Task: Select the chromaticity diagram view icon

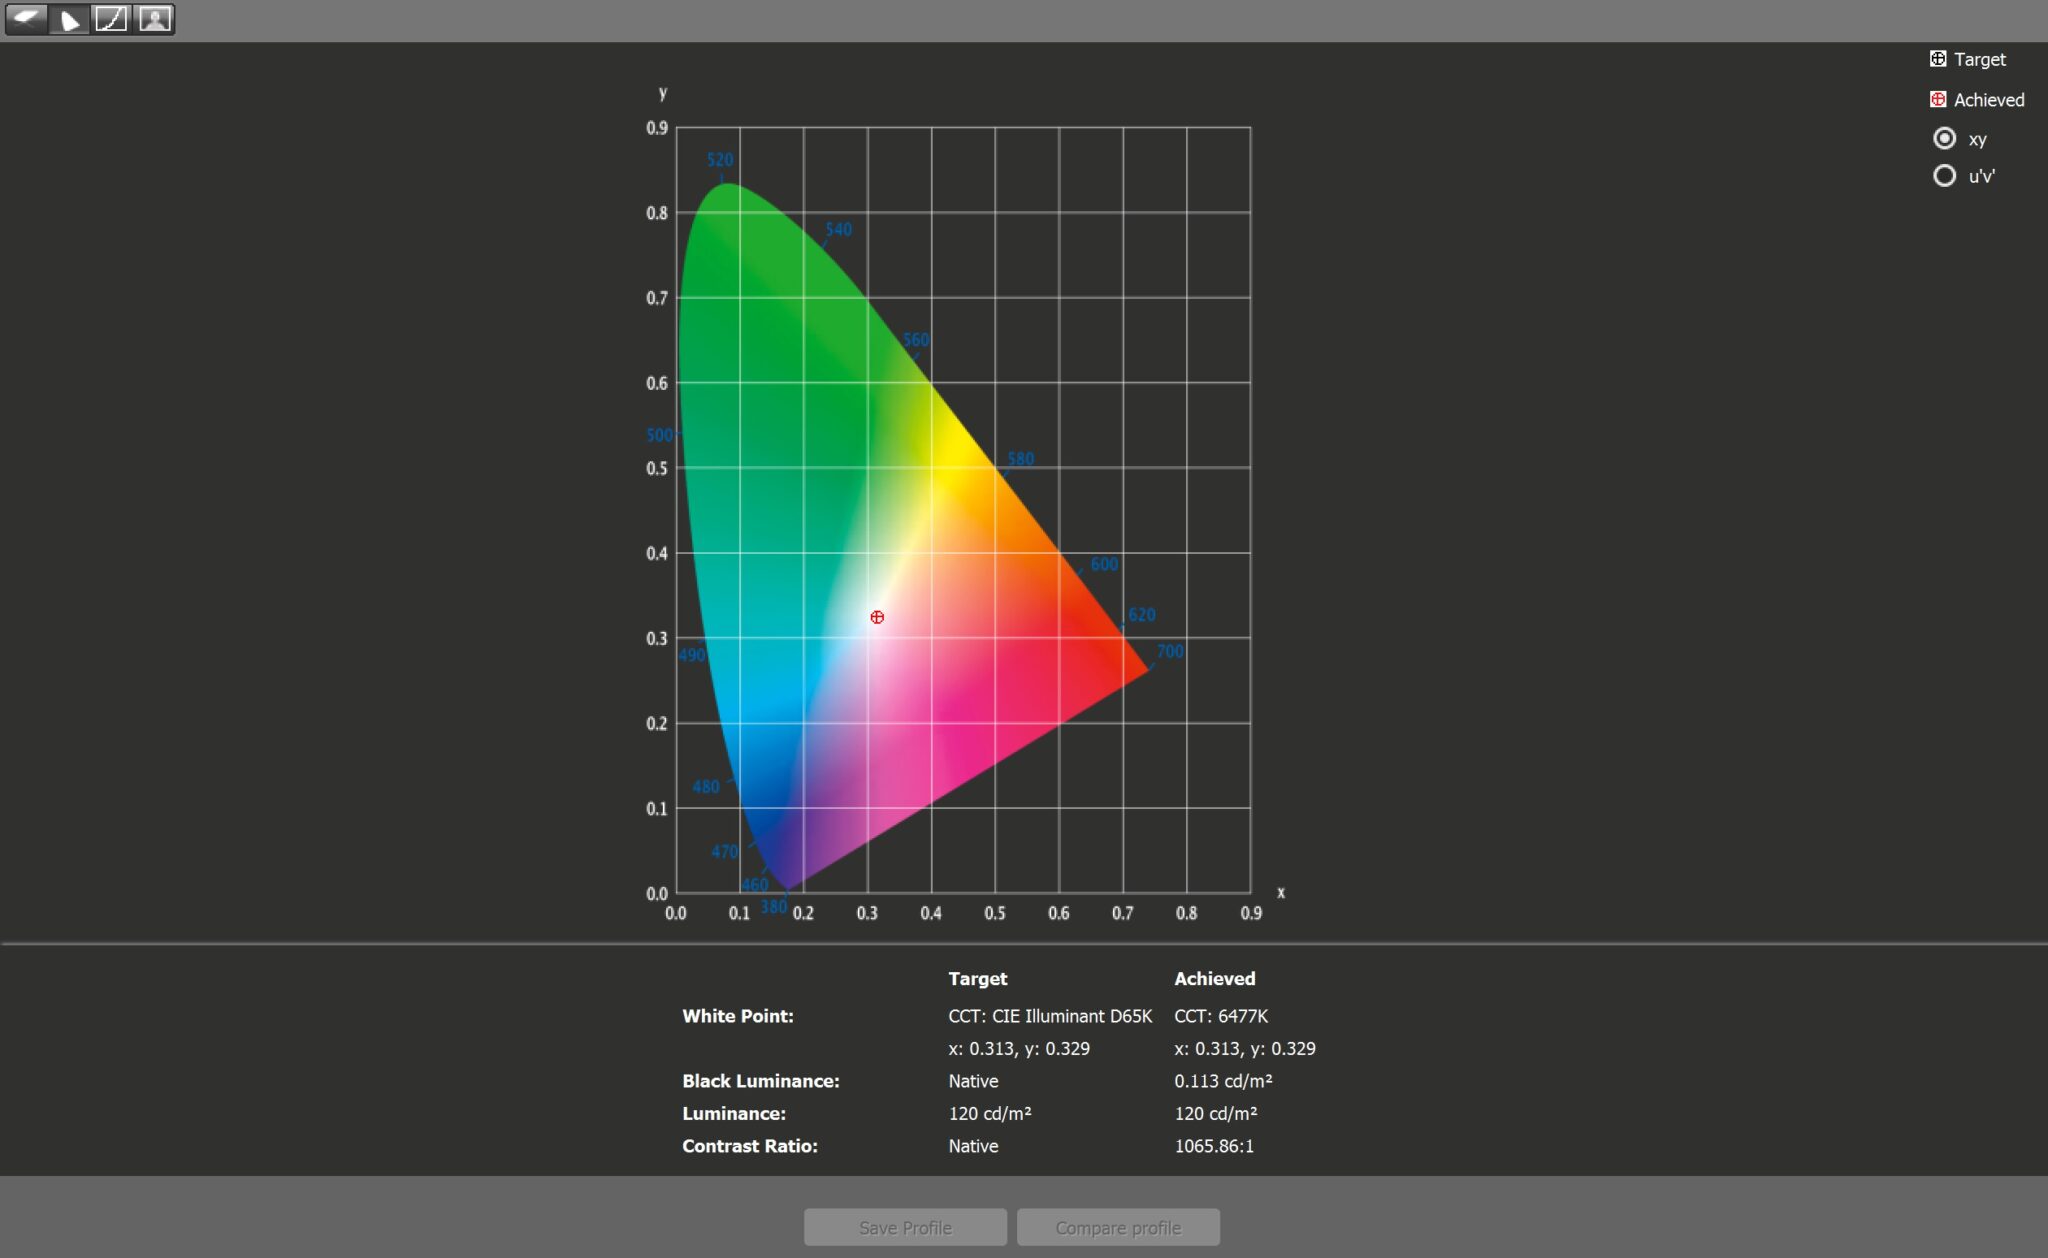Action: coord(69,19)
